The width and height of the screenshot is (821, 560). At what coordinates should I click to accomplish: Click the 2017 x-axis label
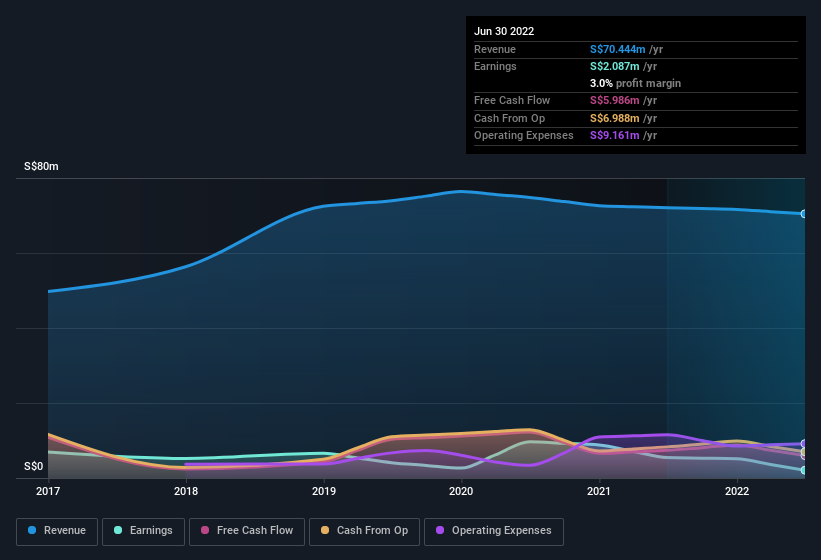coord(48,491)
